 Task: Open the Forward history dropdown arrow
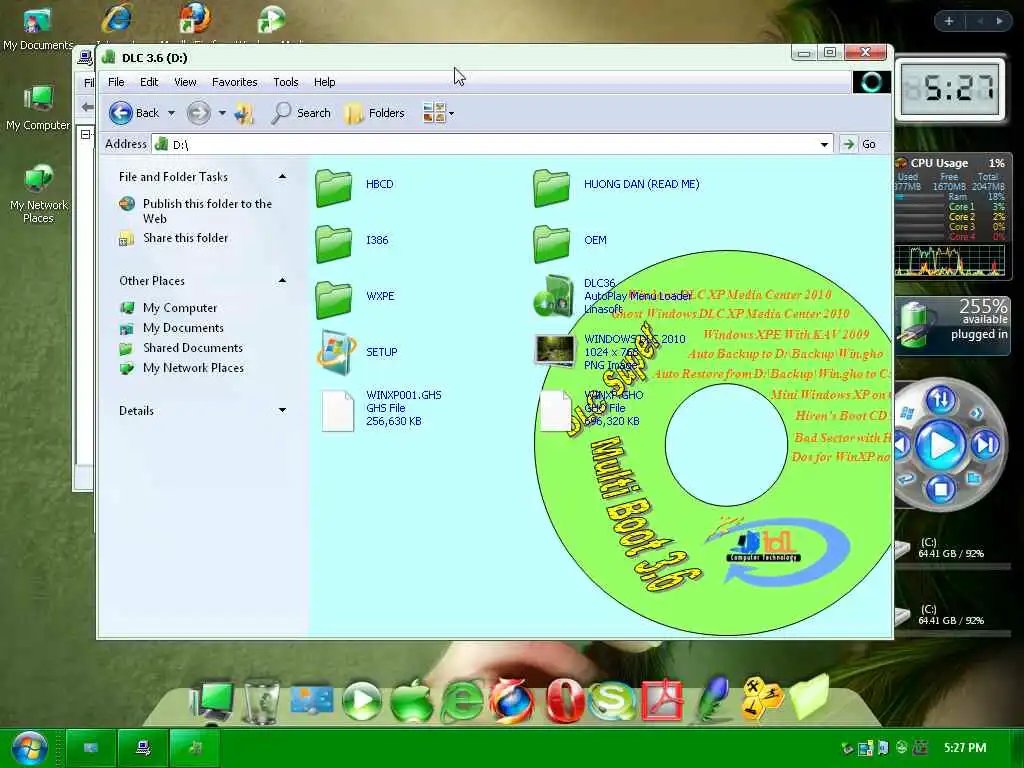(x=222, y=113)
